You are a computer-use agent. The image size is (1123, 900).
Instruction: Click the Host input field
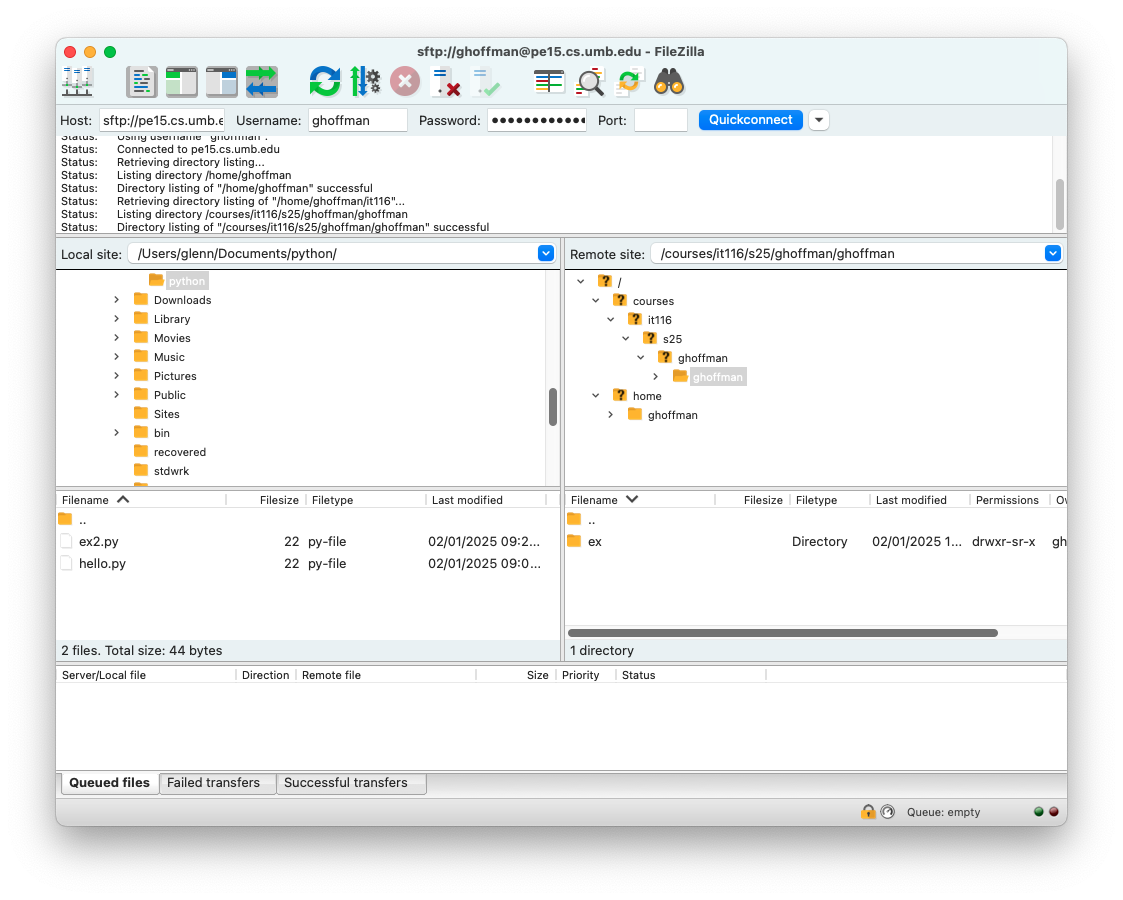pyautogui.click(x=162, y=120)
